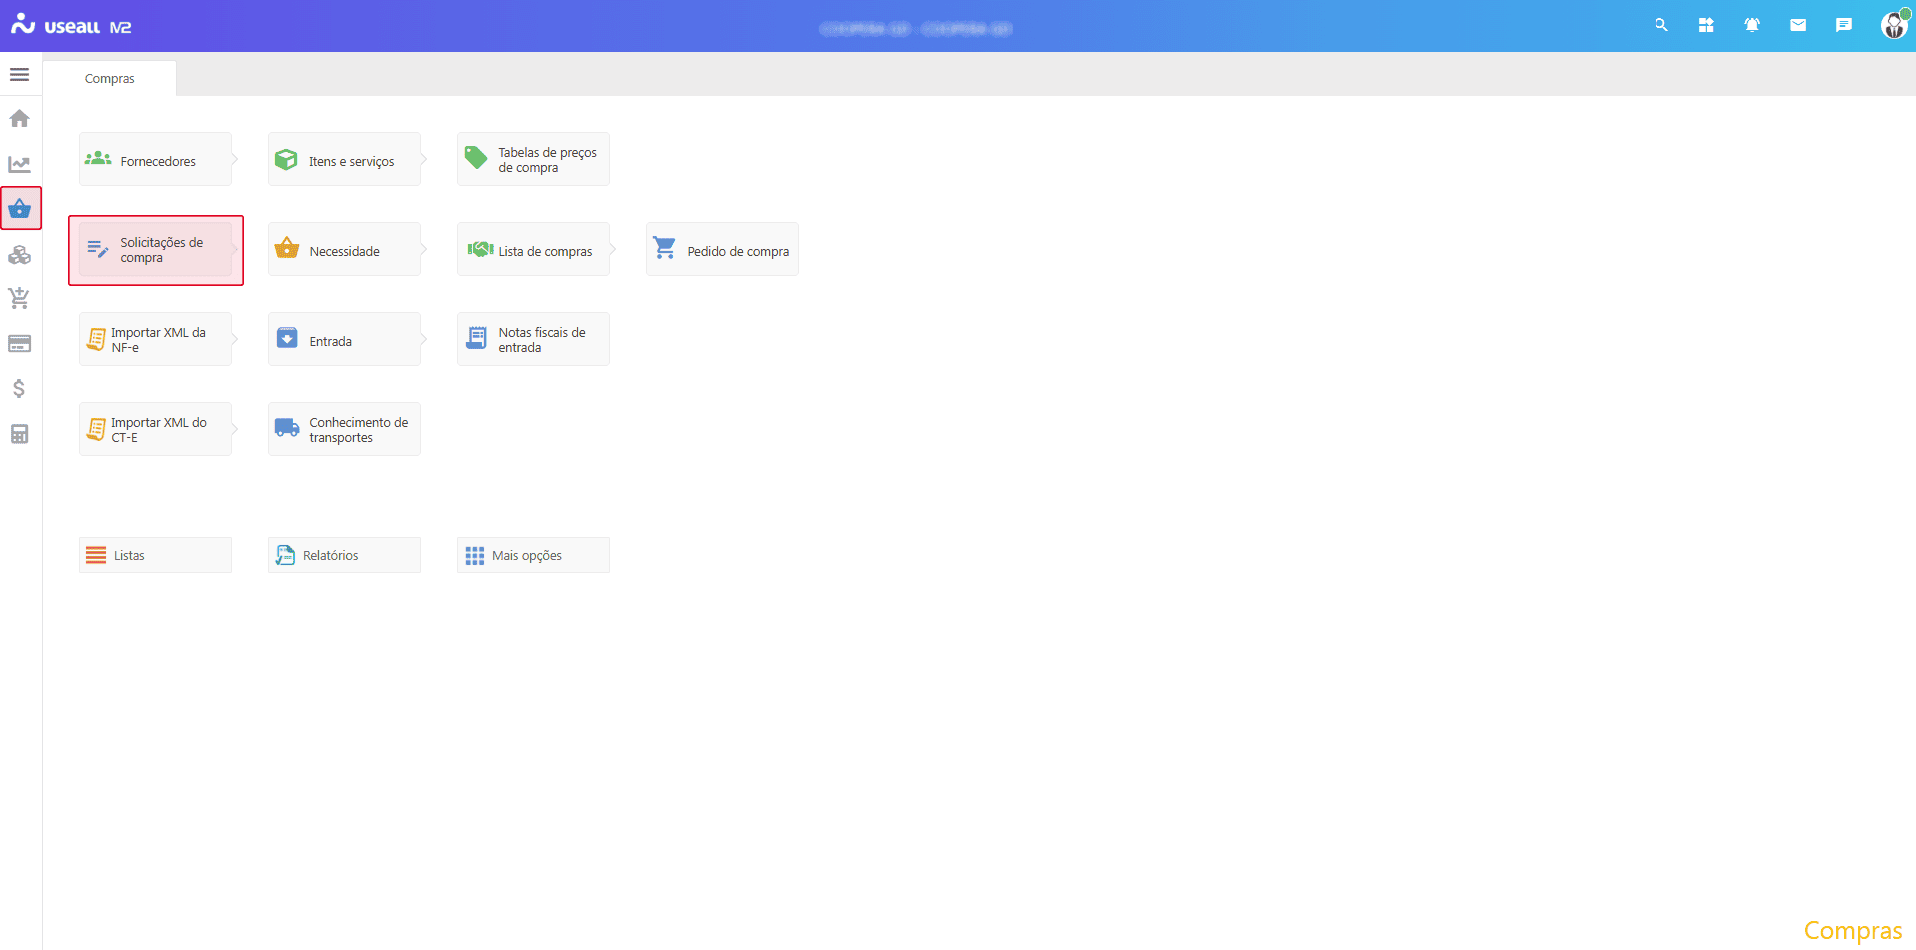Select the Compras tab
Image resolution: width=1916 pixels, height=950 pixels.
109,79
